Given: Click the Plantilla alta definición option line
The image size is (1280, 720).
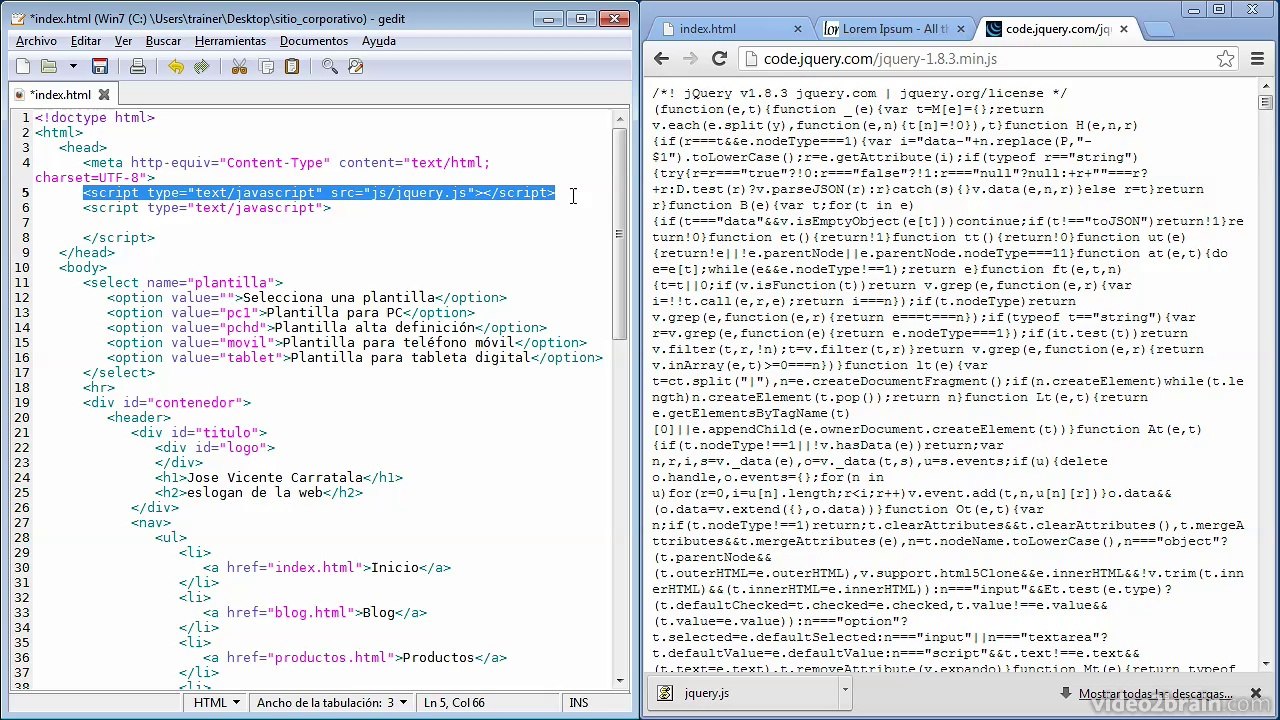Looking at the screenshot, I should 327,327.
